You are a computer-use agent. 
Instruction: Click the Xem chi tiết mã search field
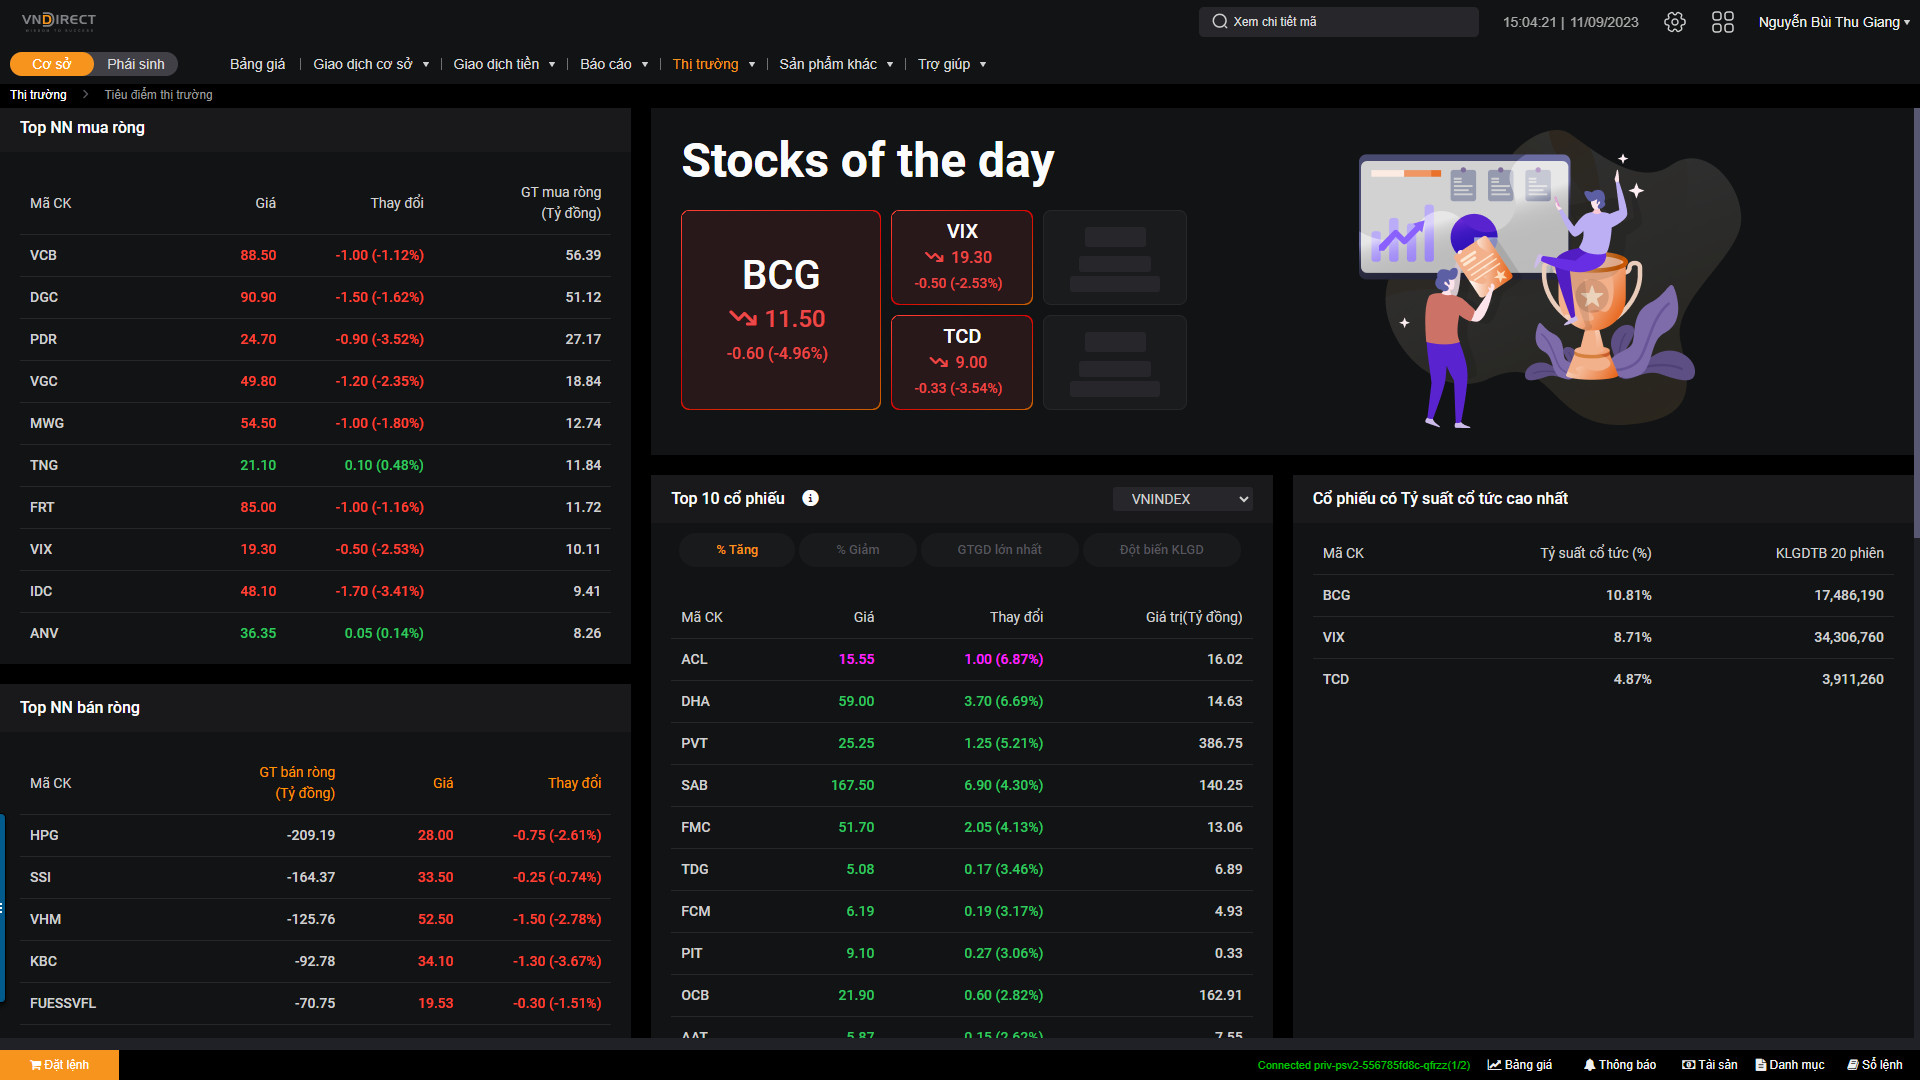pos(1339,22)
